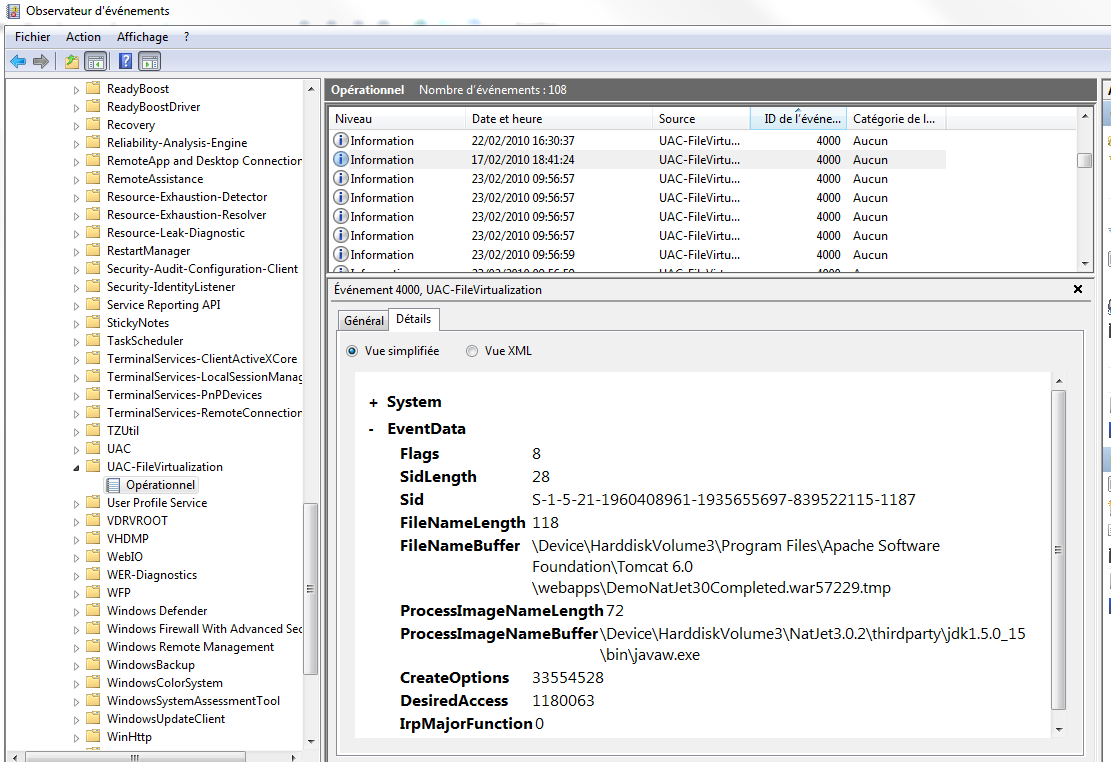Click the DesiredAccess value 1180063
1111x762 pixels.
(563, 701)
